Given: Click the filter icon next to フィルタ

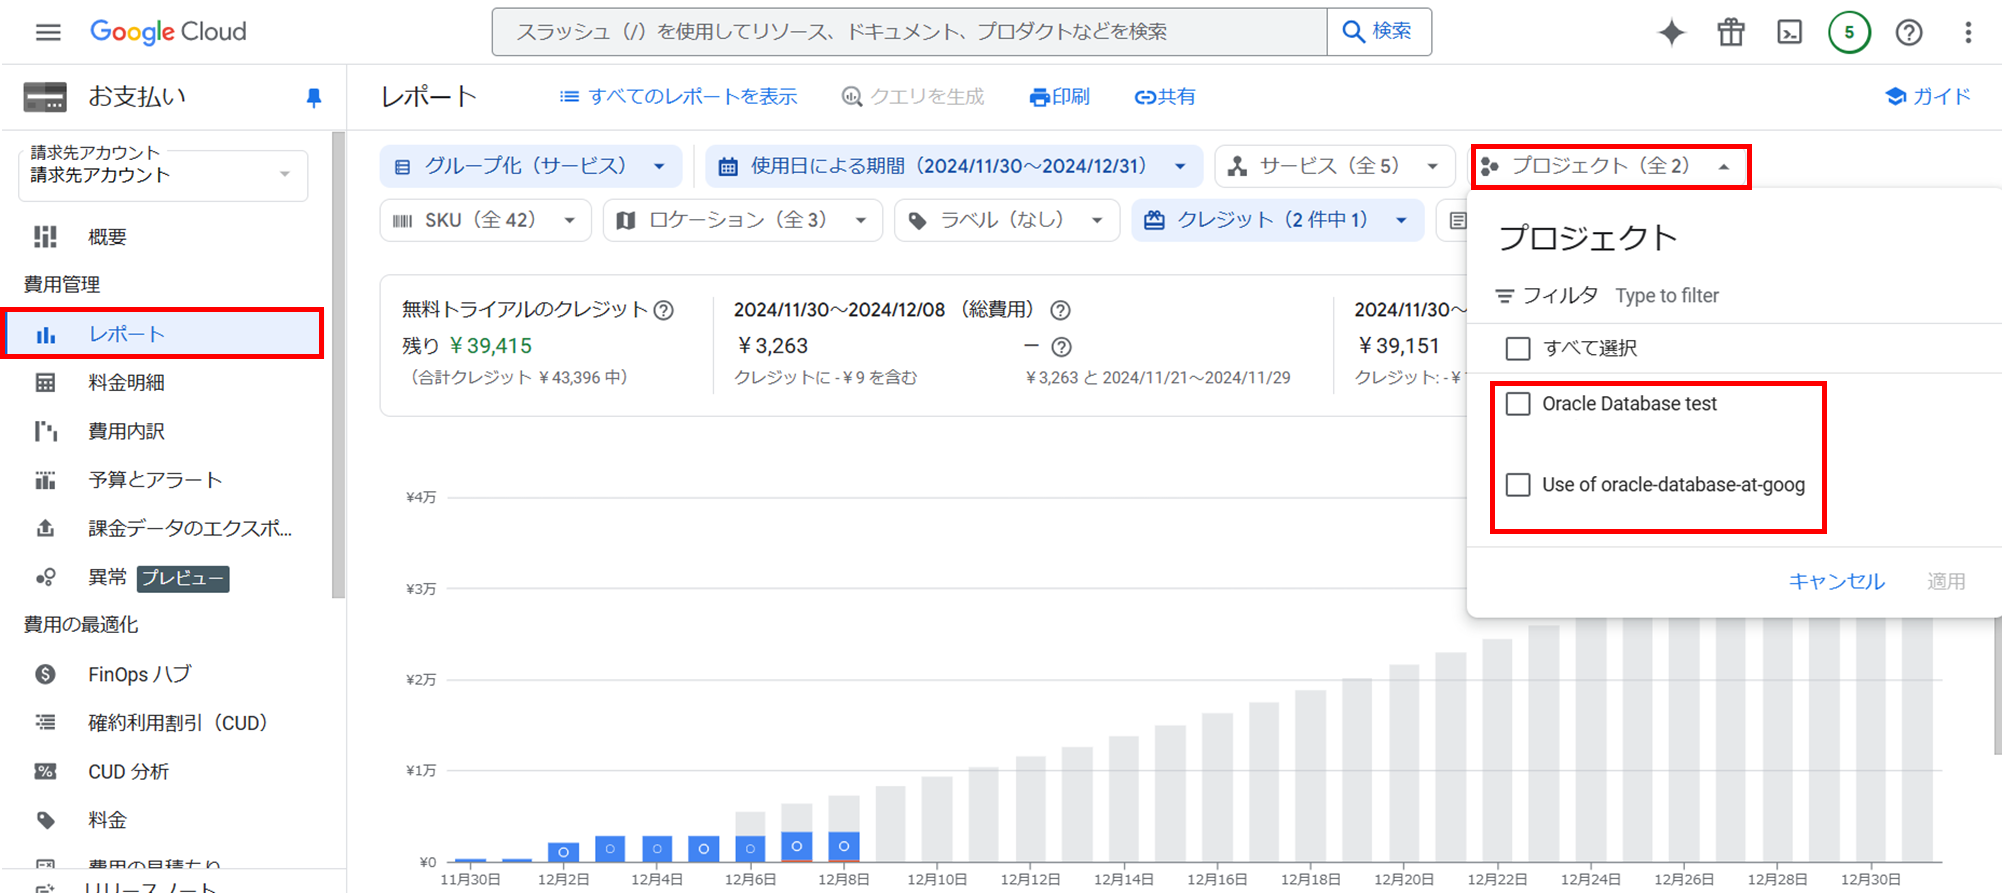Looking at the screenshot, I should coord(1504,296).
